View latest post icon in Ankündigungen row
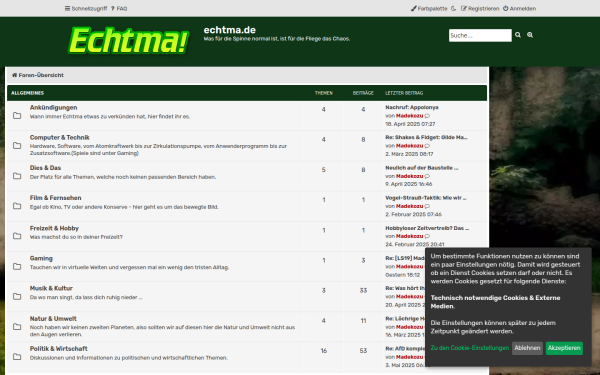The width and height of the screenshot is (600, 375). [x=427, y=116]
